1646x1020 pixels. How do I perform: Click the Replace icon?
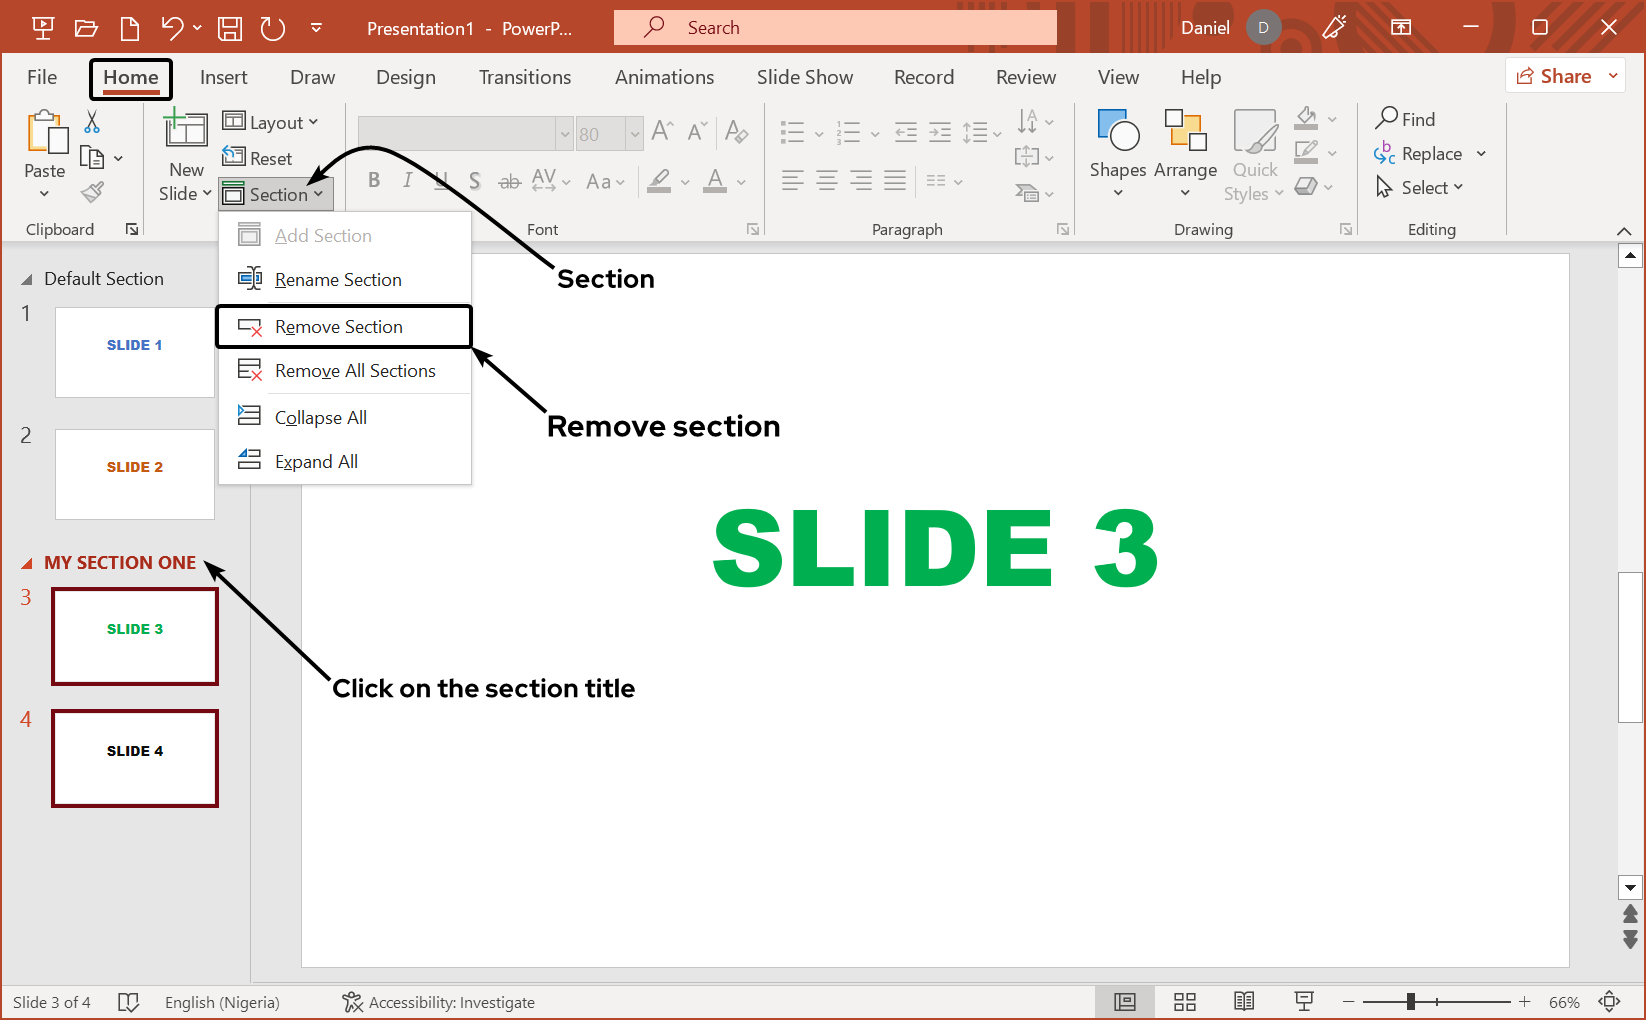(1385, 153)
